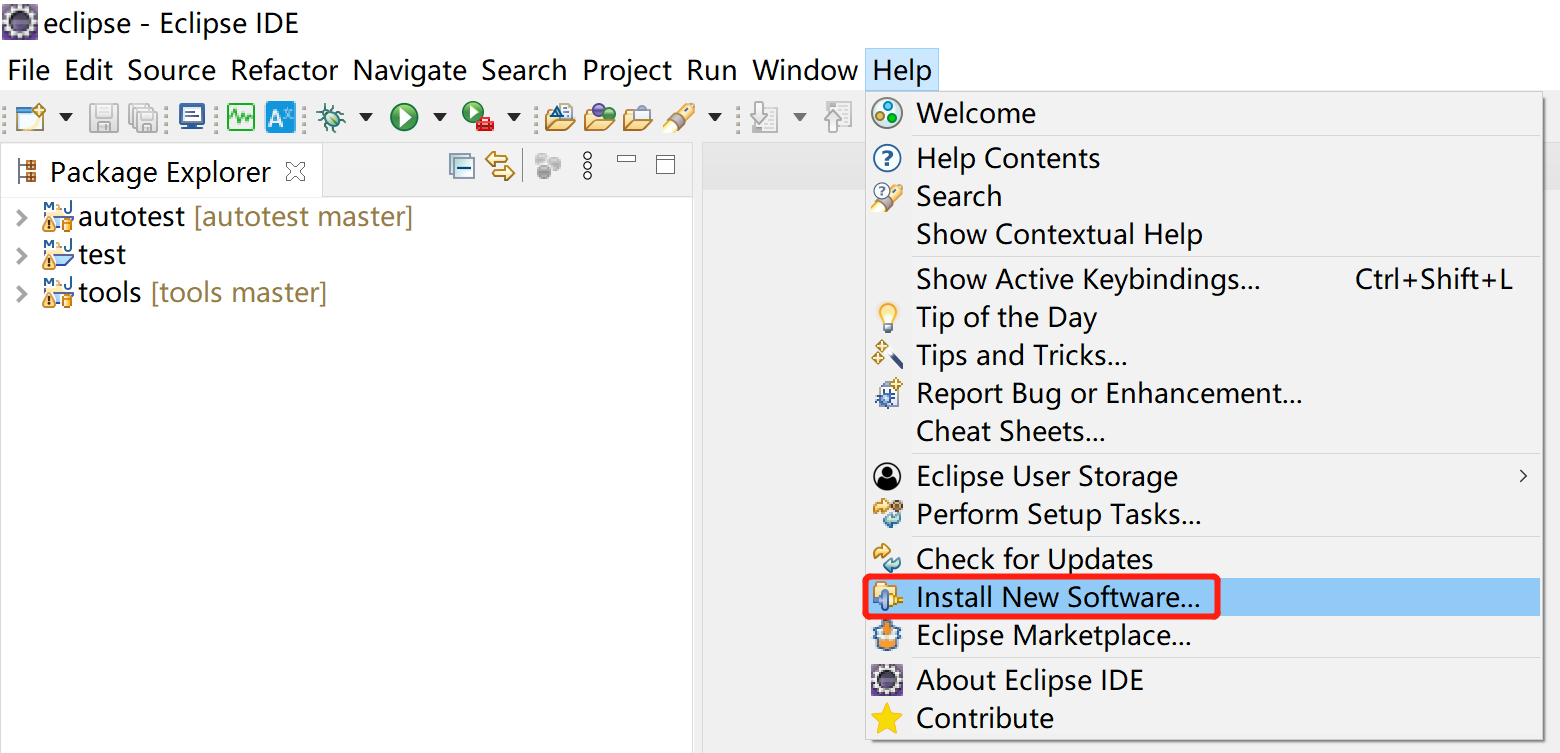The width and height of the screenshot is (1560, 753).
Task: Open the Source menu
Action: (171, 70)
